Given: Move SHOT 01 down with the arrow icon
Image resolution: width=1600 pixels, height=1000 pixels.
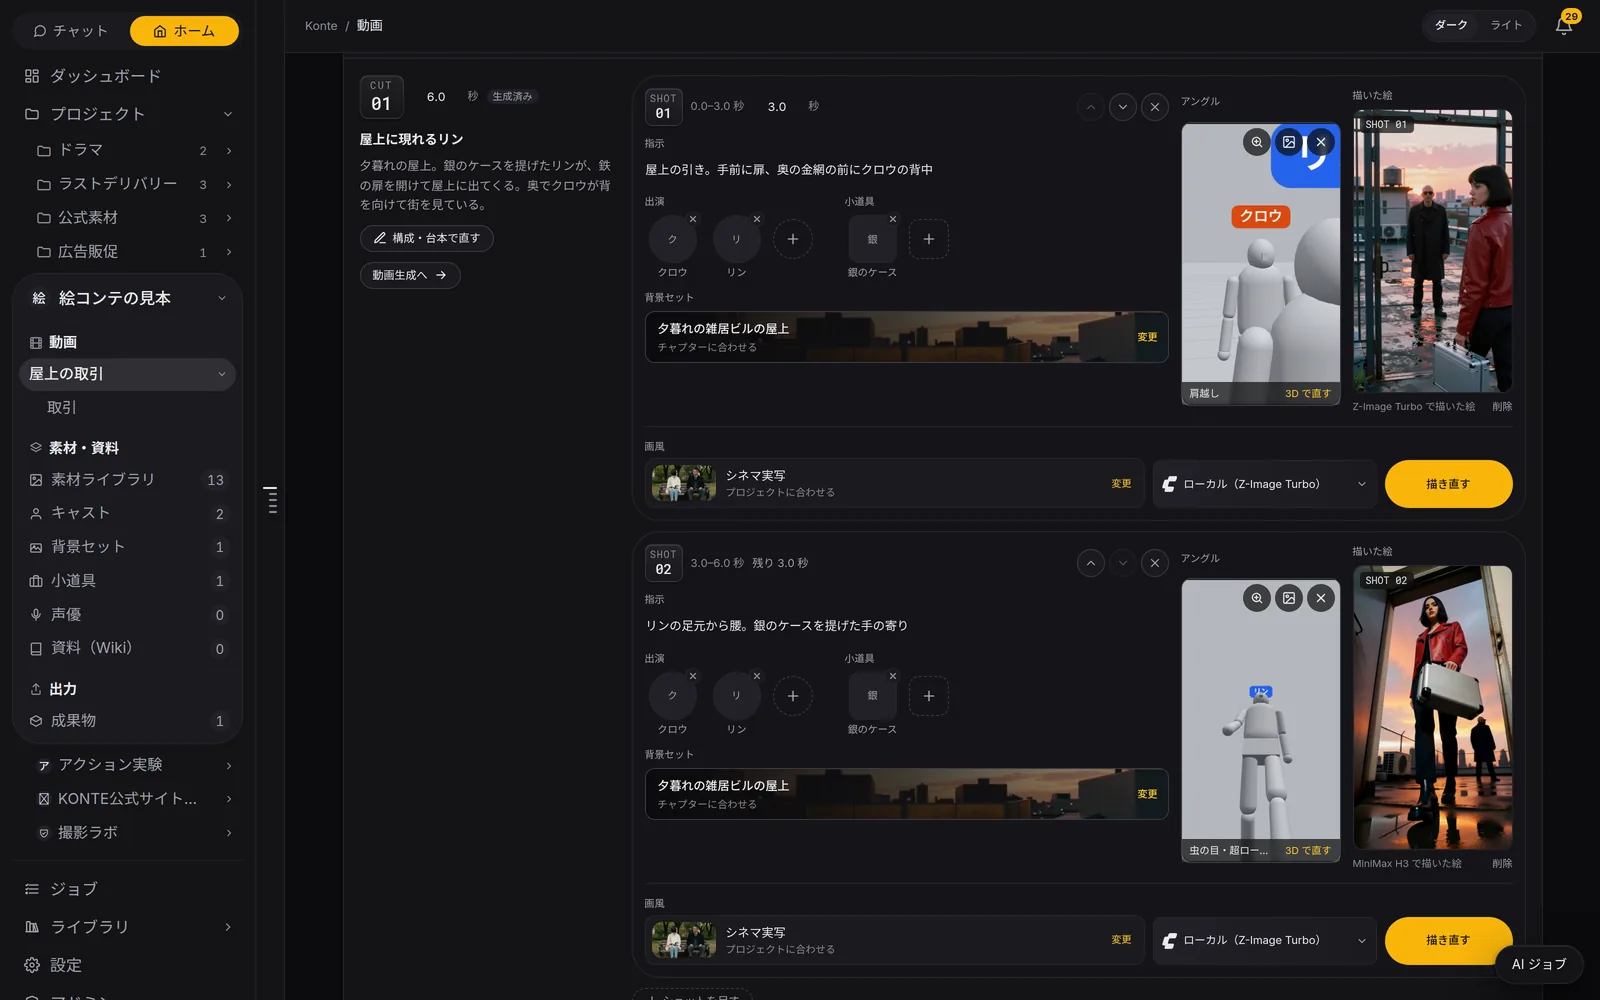Looking at the screenshot, I should (x=1123, y=107).
